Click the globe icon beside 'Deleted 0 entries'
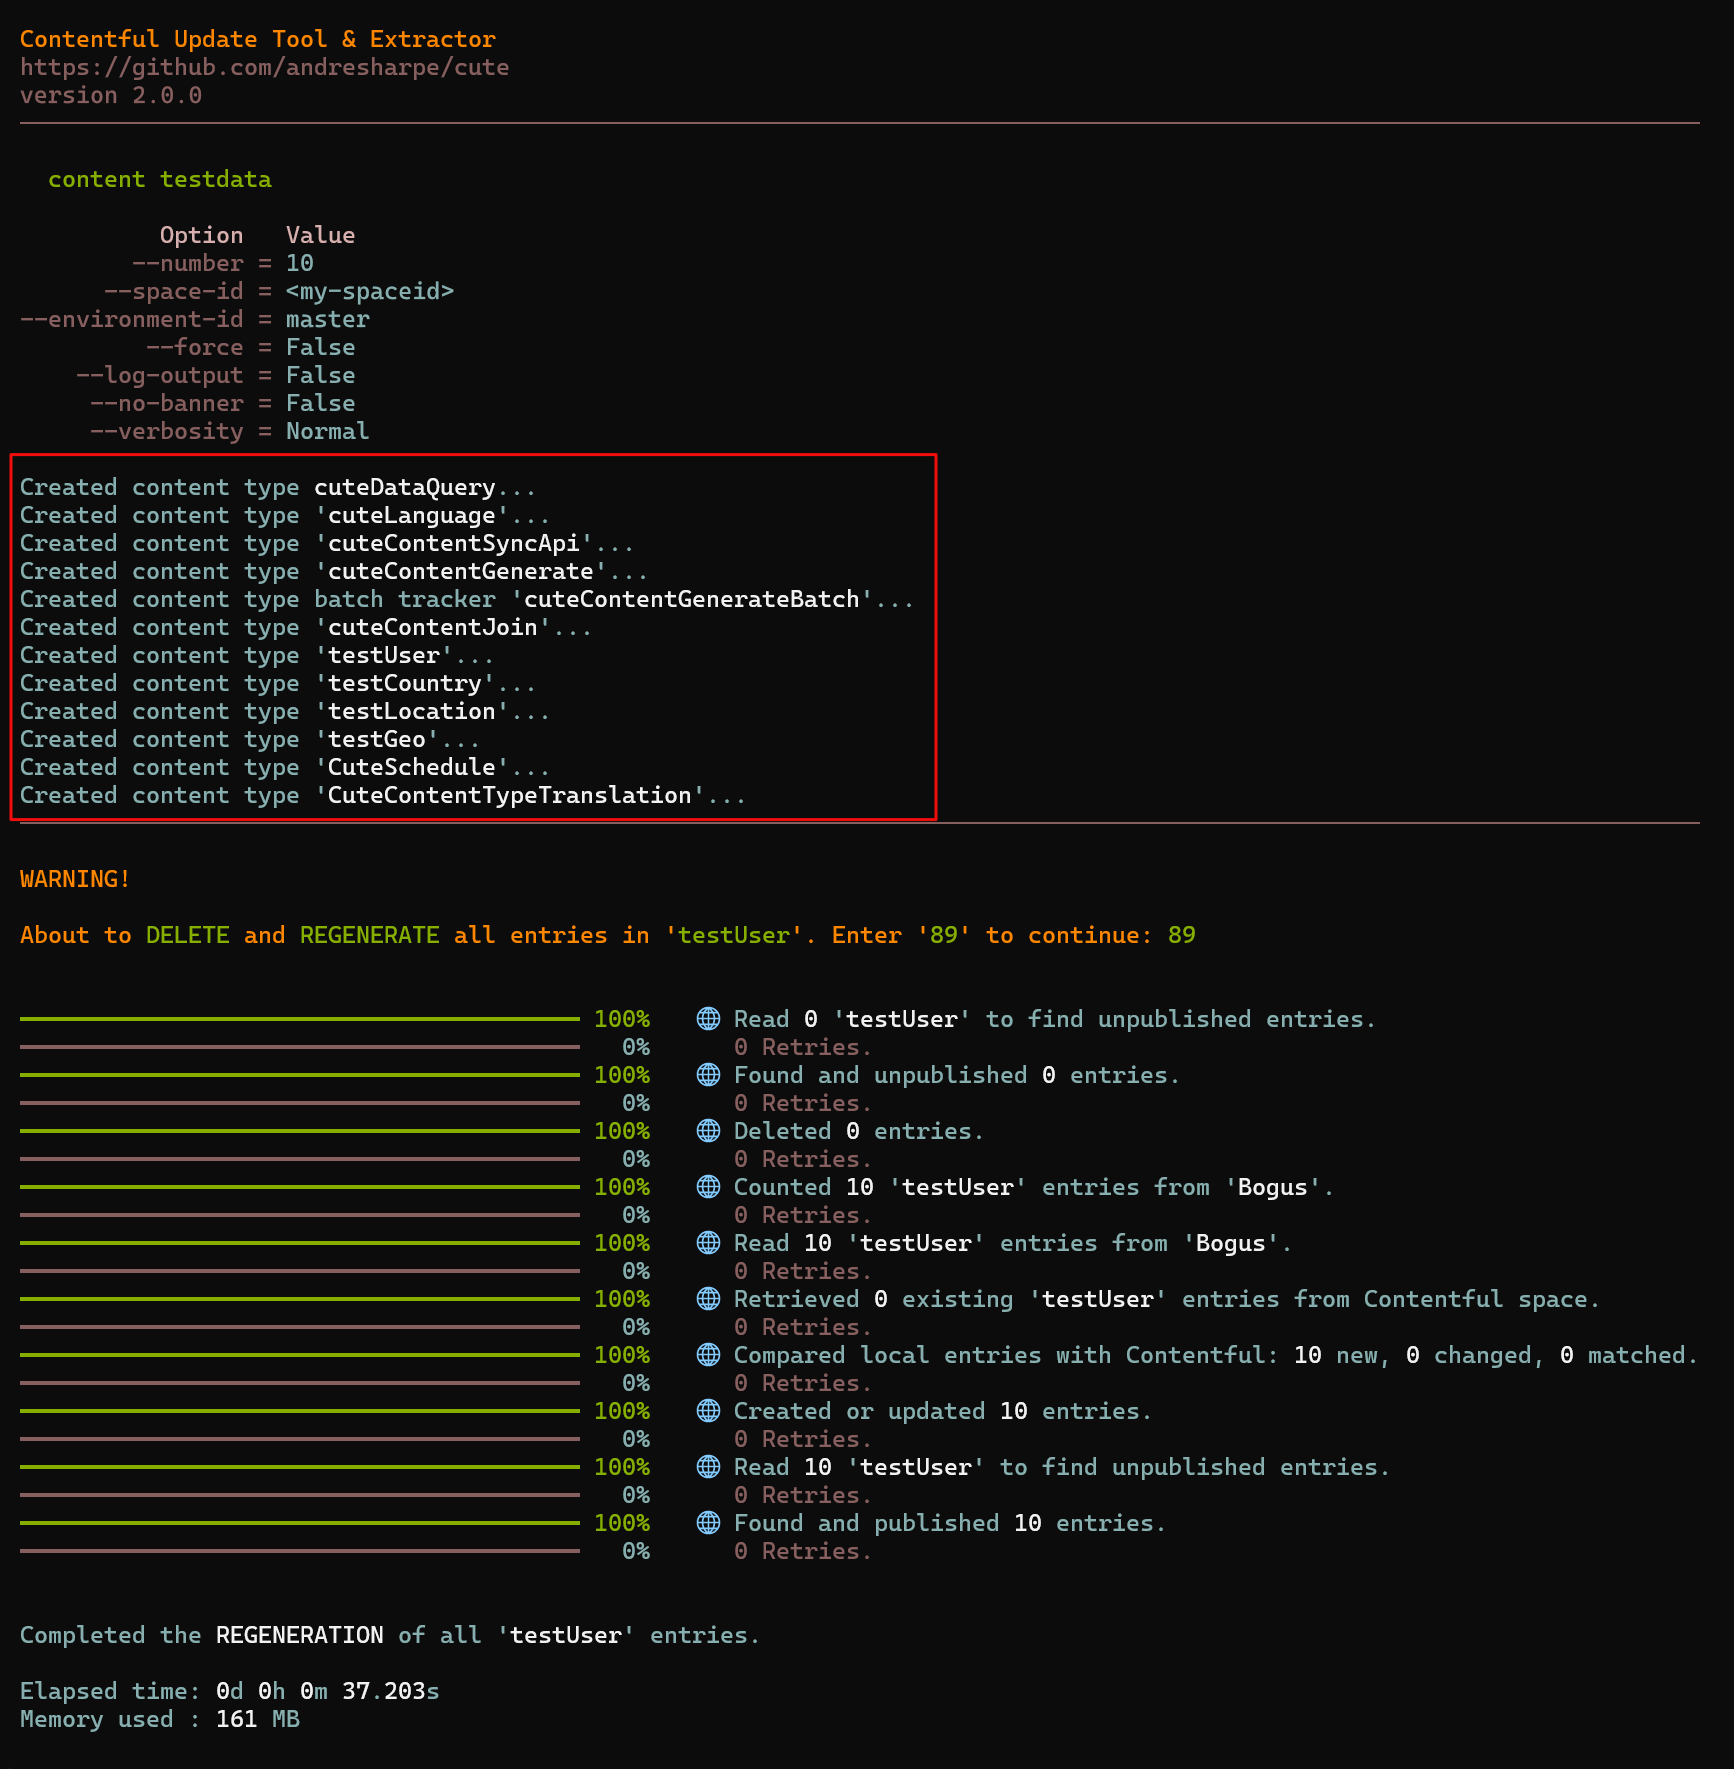This screenshot has width=1734, height=1769. (x=708, y=1131)
